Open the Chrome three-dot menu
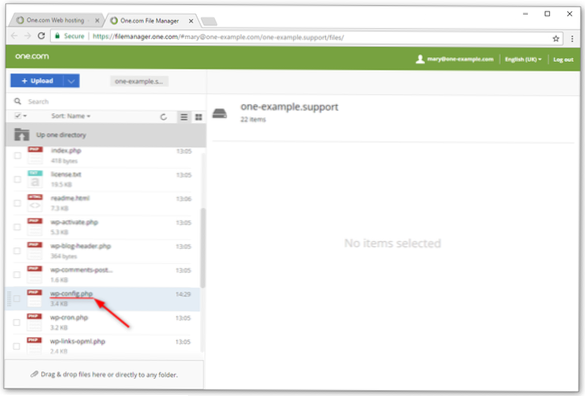 [x=572, y=38]
